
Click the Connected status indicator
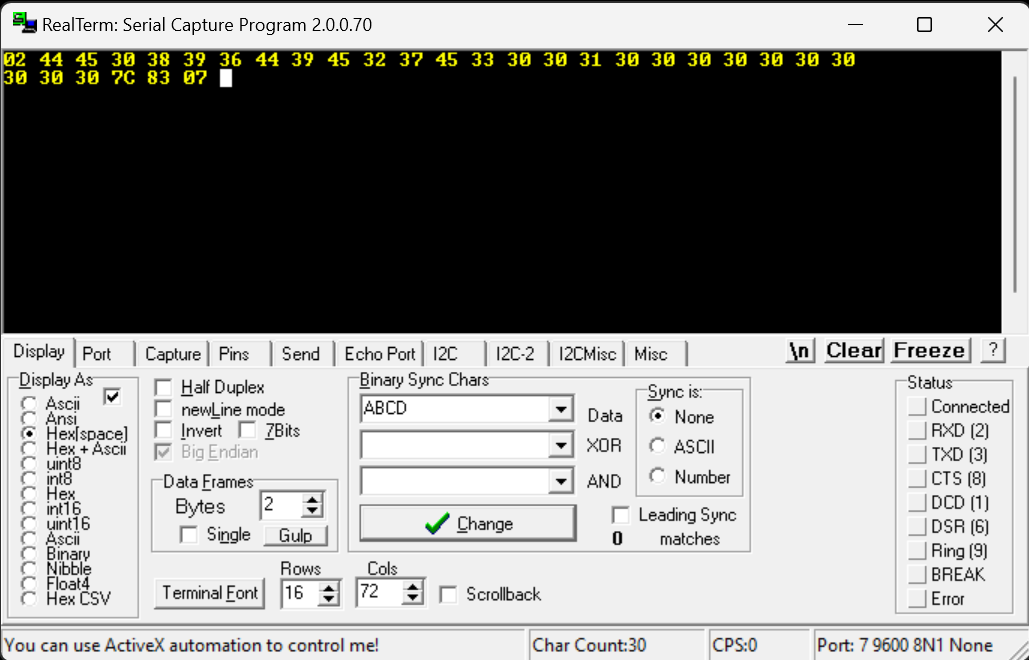(918, 406)
